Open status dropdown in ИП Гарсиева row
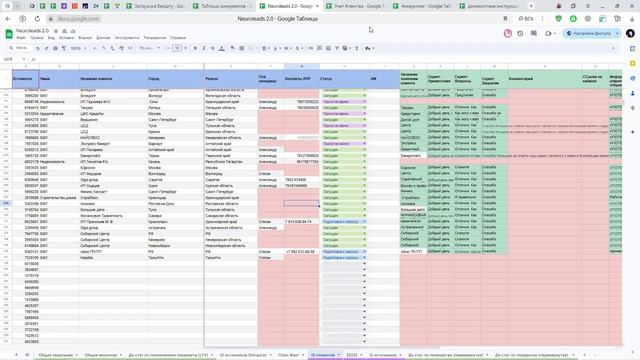 (x=364, y=102)
